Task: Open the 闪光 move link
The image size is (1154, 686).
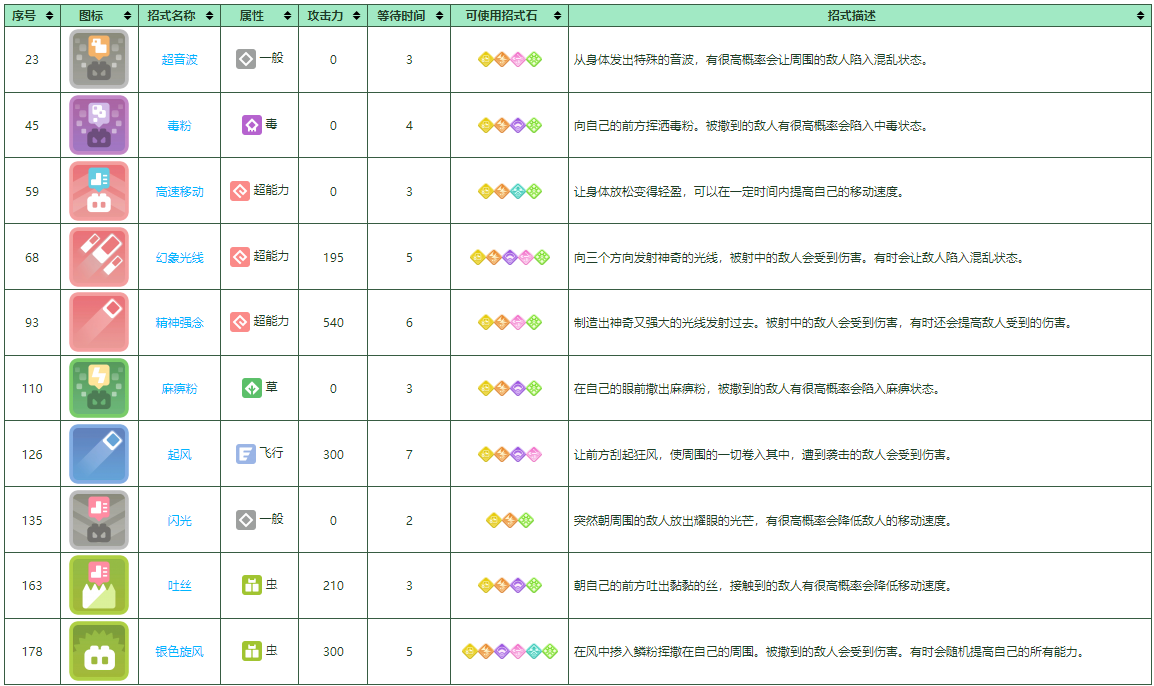Action: point(180,520)
